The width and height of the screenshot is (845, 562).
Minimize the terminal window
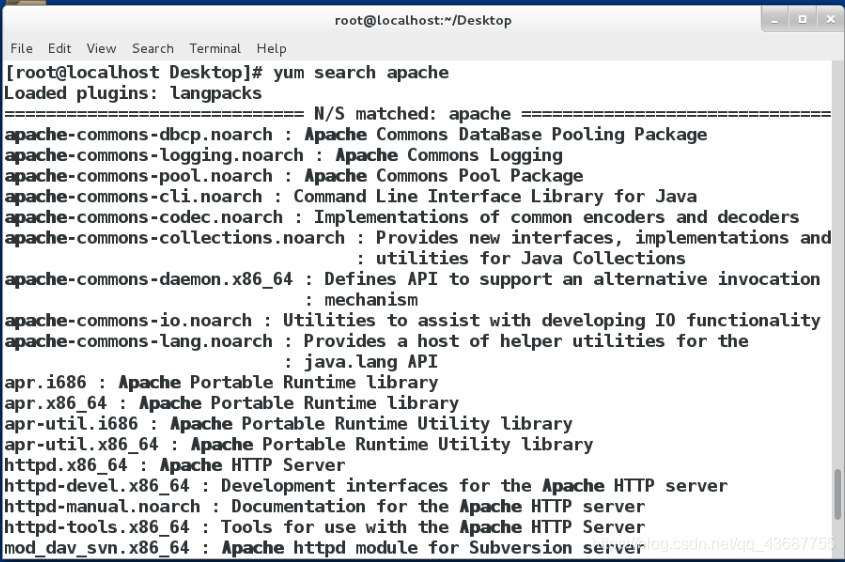coord(774,20)
